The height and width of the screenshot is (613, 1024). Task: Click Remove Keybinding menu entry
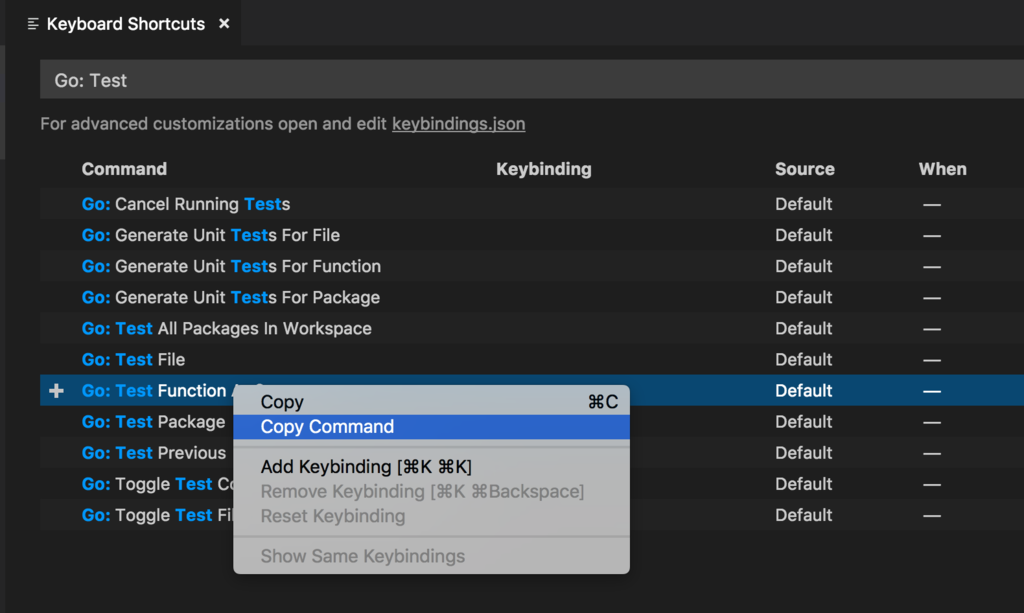(432, 491)
